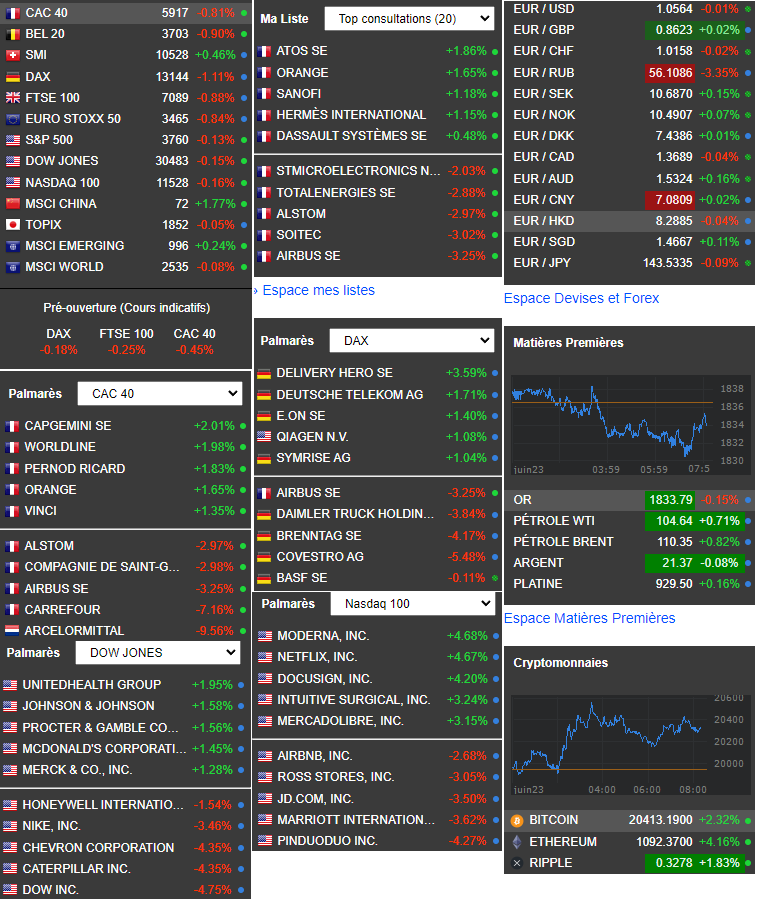This screenshot has height=900, width=759.
Task: Click TOTALENERGIES SE in Ma Liste
Action: [x=336, y=193]
